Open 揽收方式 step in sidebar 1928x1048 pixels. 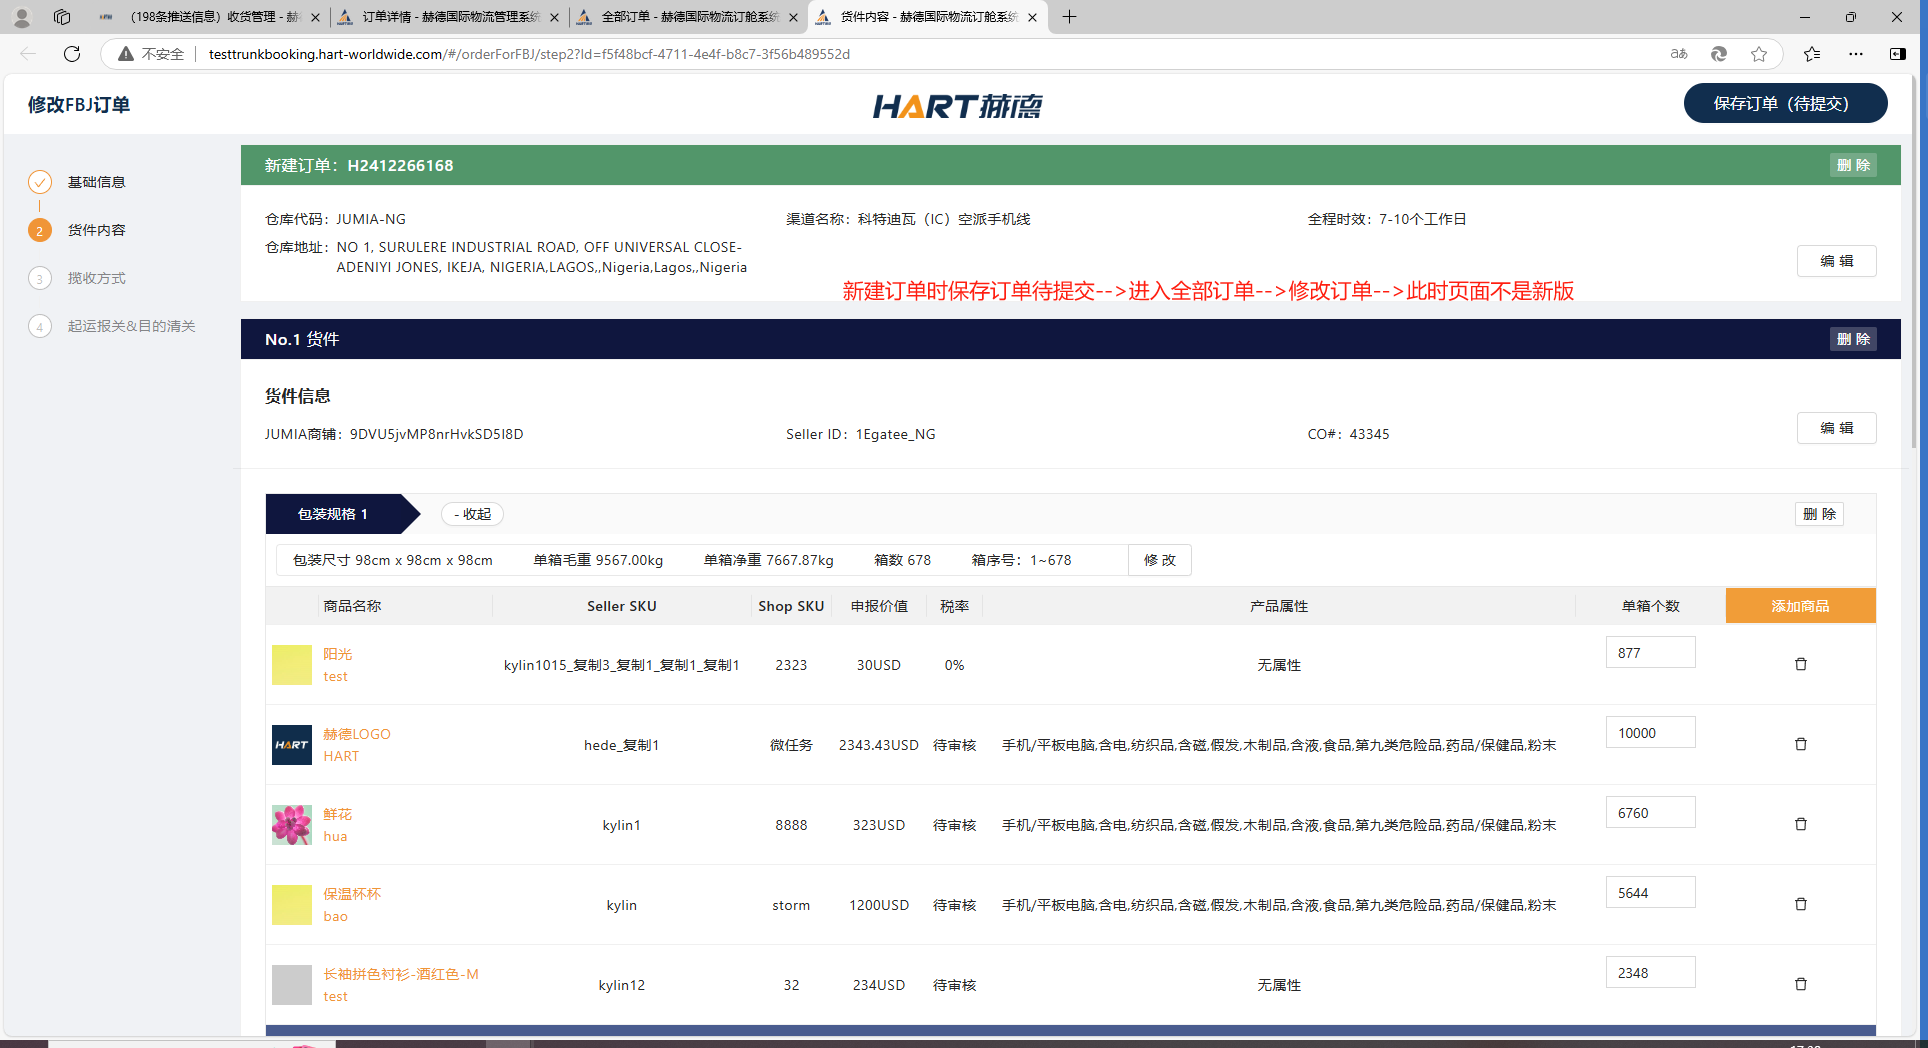coord(96,278)
